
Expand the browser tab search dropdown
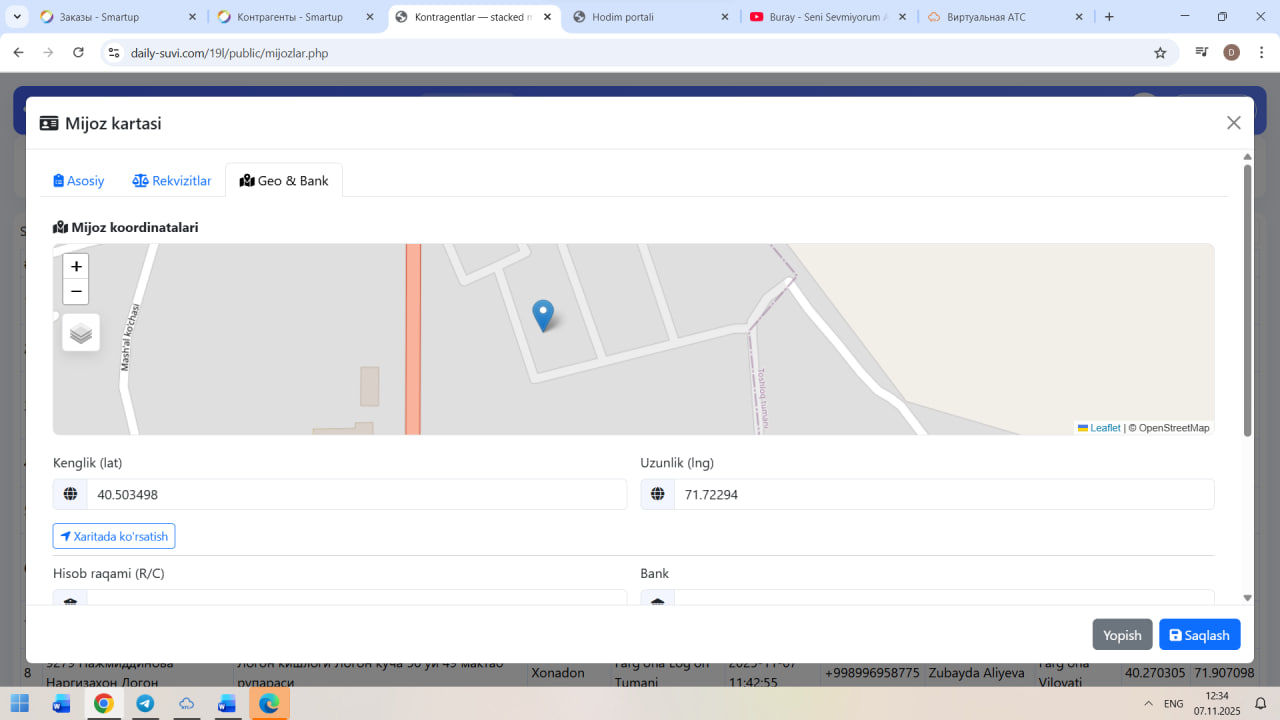(x=17, y=17)
